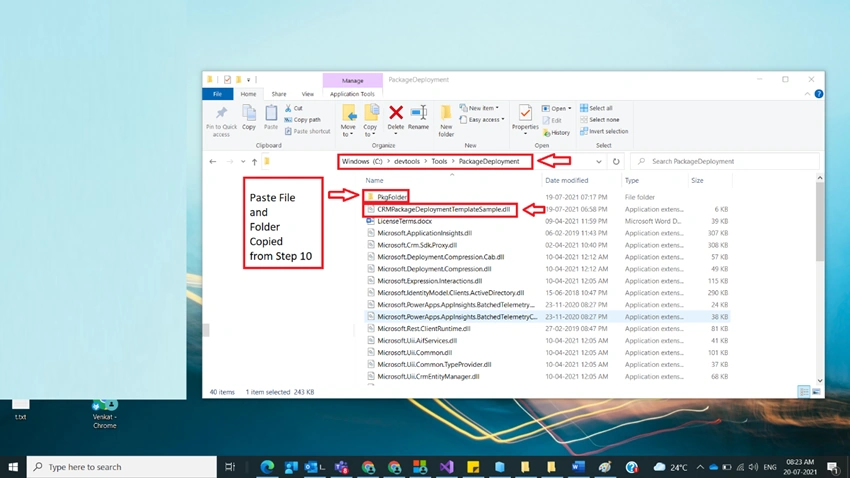The width and height of the screenshot is (850, 478).
Task: Open address bar history dropdown arrow
Action: [598, 162]
